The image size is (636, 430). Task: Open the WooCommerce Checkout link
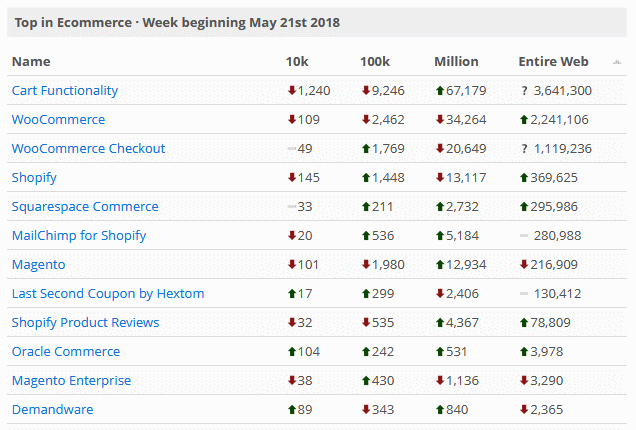point(88,148)
